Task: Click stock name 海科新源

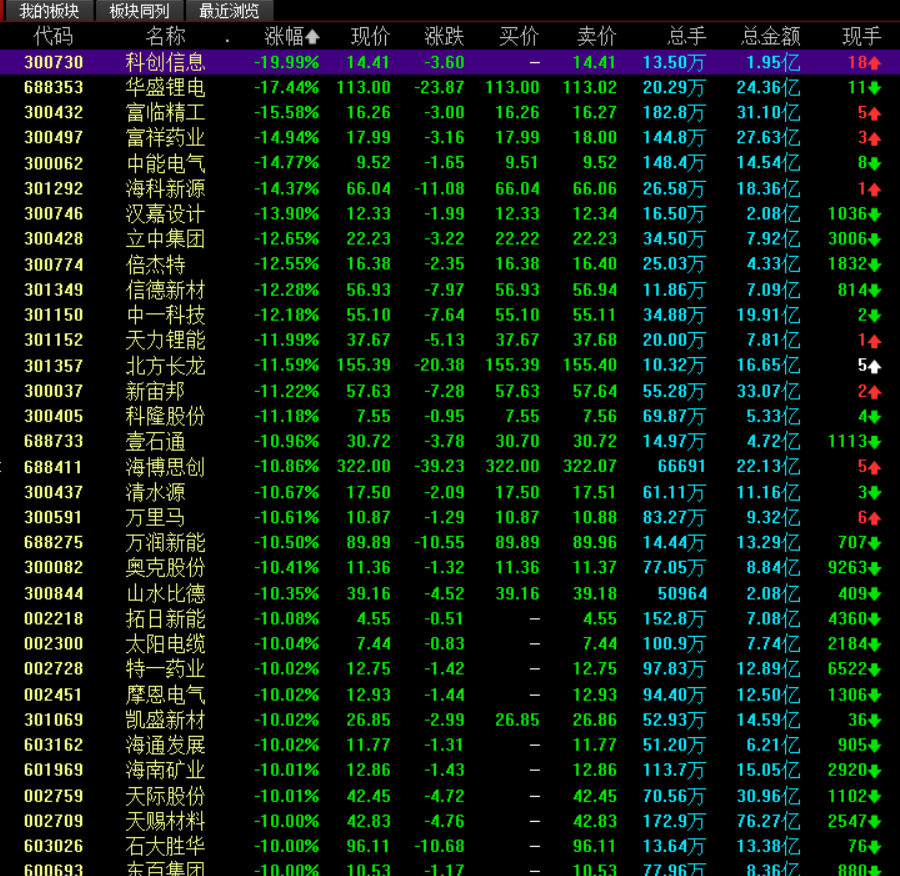Action: click(x=165, y=189)
